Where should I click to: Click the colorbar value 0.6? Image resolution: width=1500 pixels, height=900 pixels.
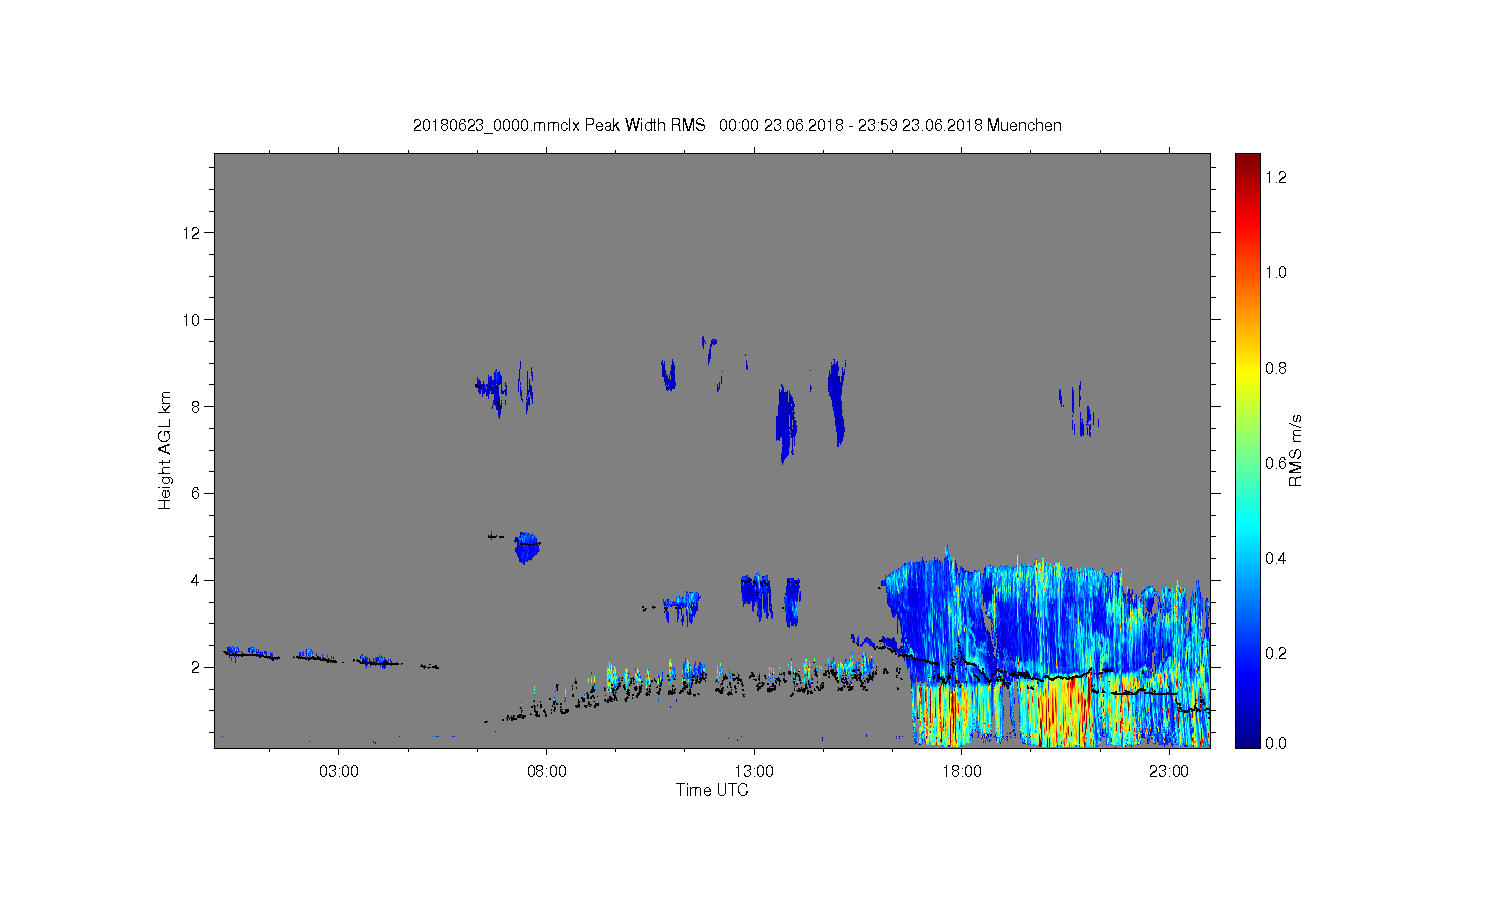point(1276,463)
